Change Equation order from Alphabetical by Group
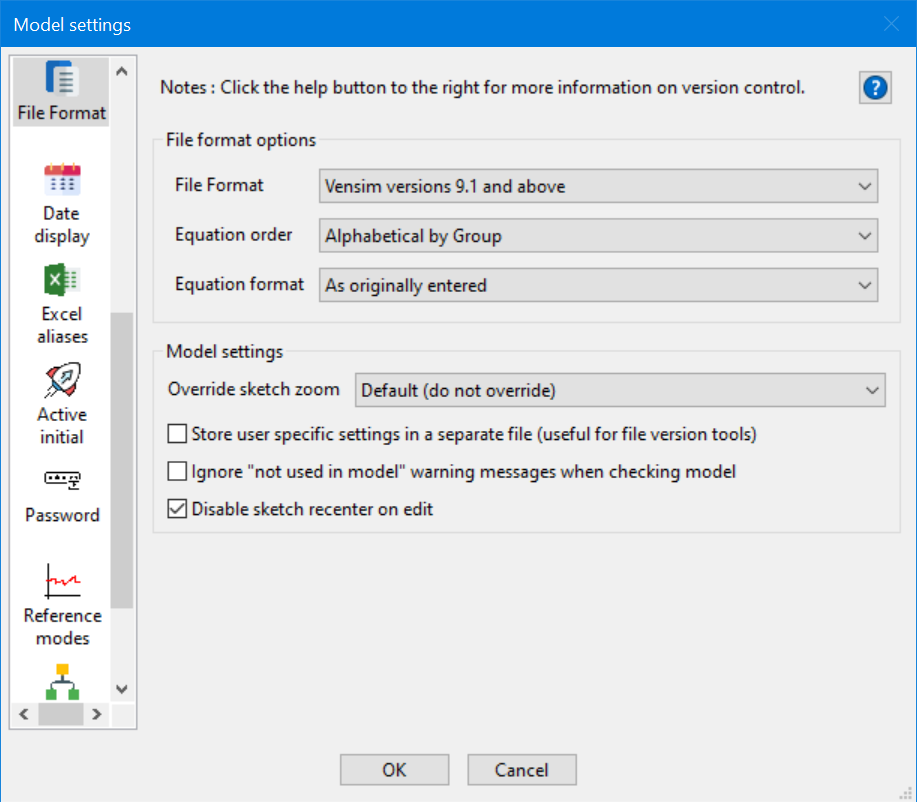The image size is (917, 802). click(866, 235)
